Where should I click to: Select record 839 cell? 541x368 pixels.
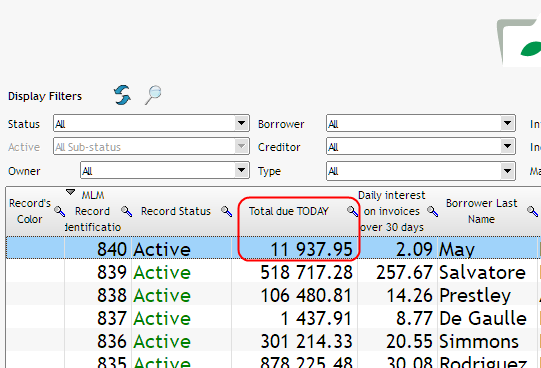click(x=98, y=272)
